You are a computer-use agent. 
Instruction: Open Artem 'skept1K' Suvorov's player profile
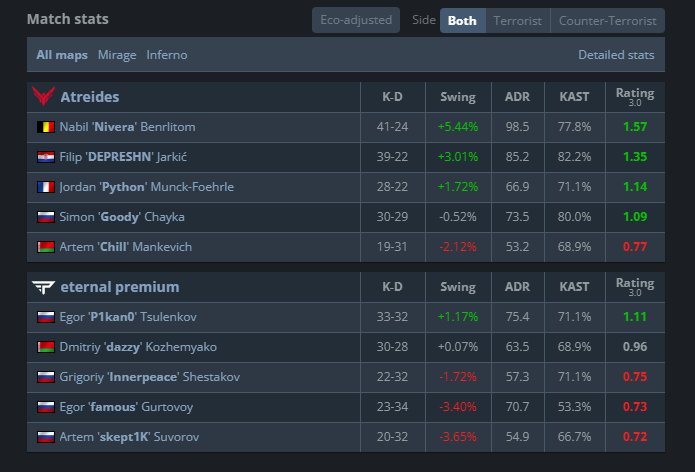coord(129,437)
